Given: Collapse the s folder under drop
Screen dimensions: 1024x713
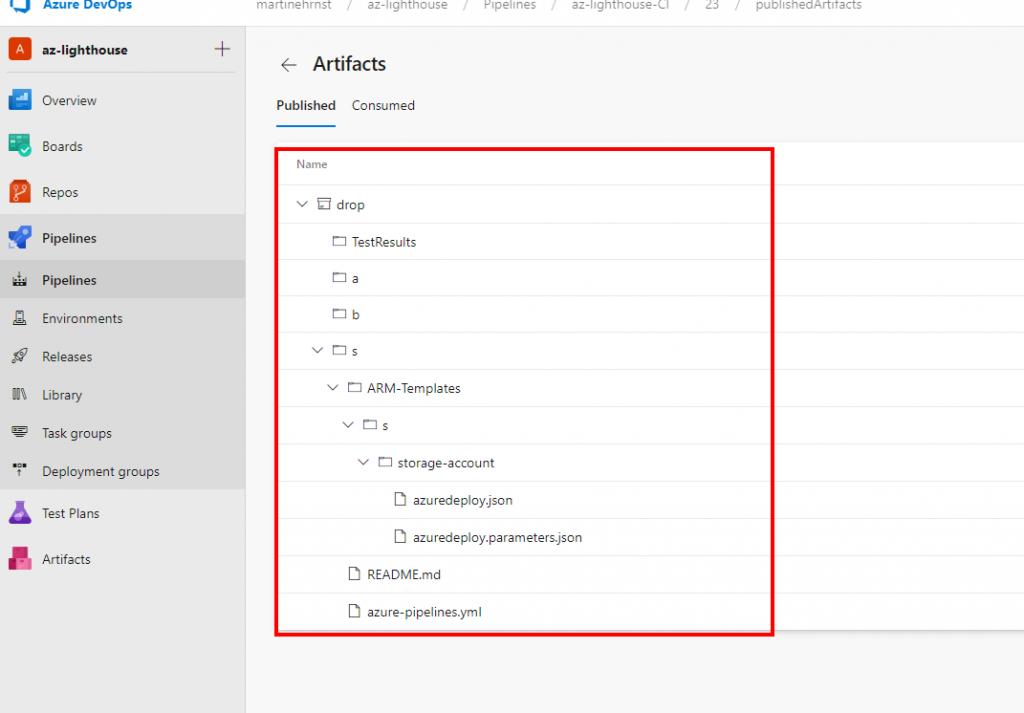Looking at the screenshot, I should [x=317, y=350].
